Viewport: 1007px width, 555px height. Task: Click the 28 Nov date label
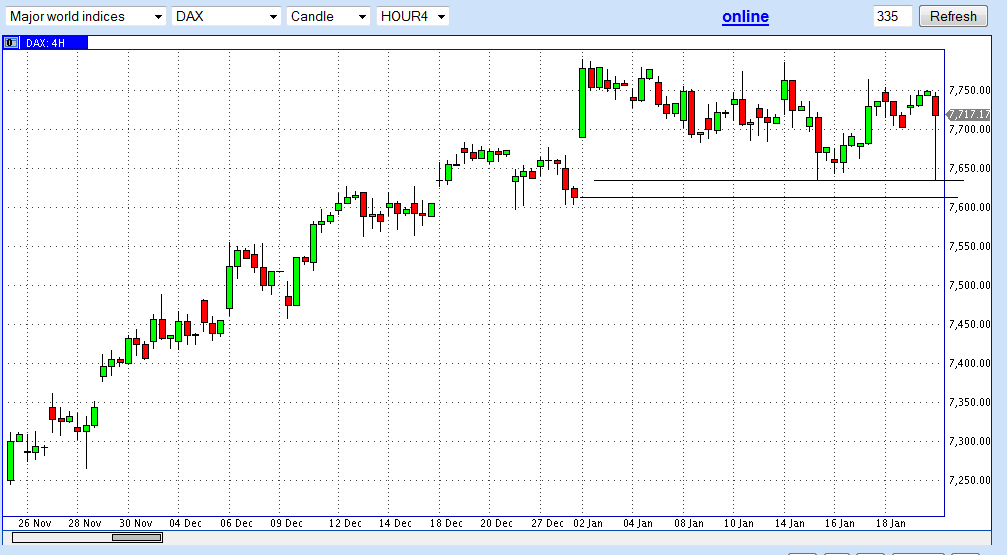point(85,523)
